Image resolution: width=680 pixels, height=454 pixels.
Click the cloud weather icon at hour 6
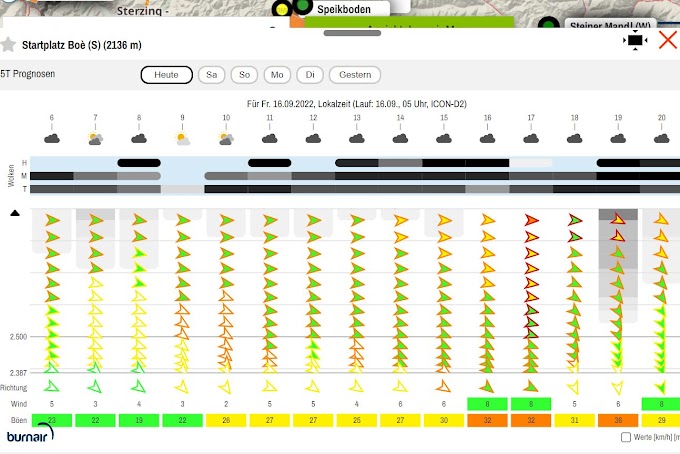coord(52,139)
